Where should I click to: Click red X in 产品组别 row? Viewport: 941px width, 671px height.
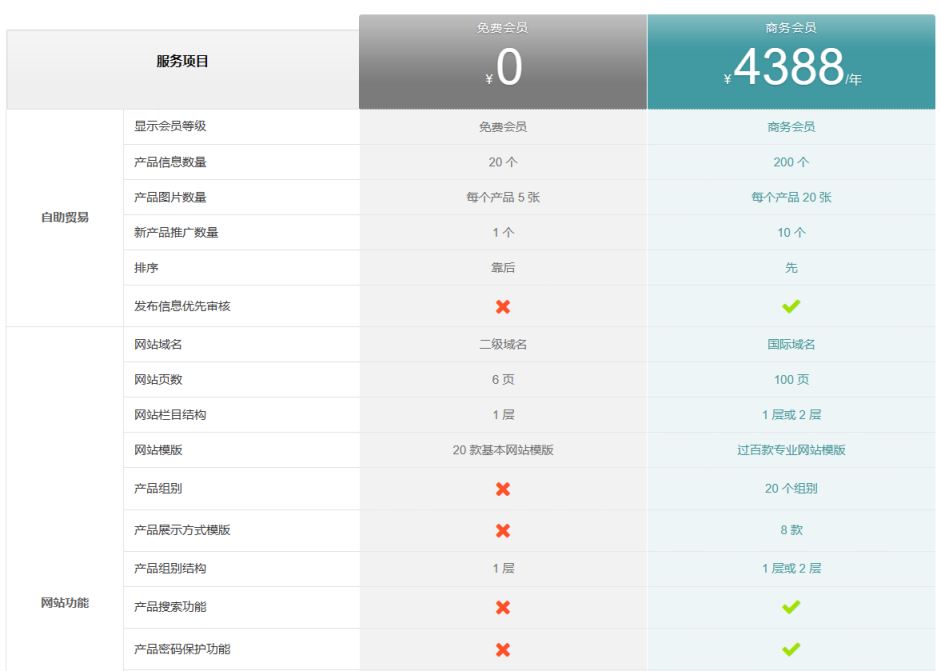coord(503,489)
